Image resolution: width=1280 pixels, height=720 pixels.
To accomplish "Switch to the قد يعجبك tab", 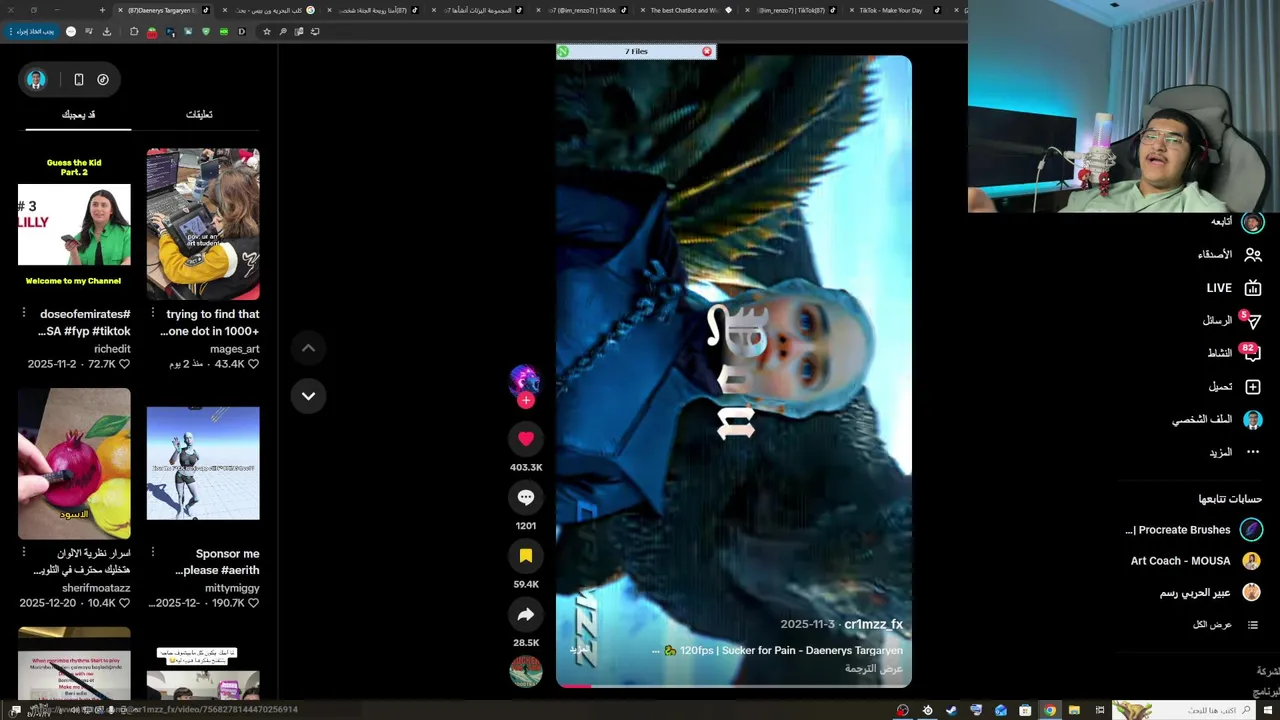I will click(78, 114).
